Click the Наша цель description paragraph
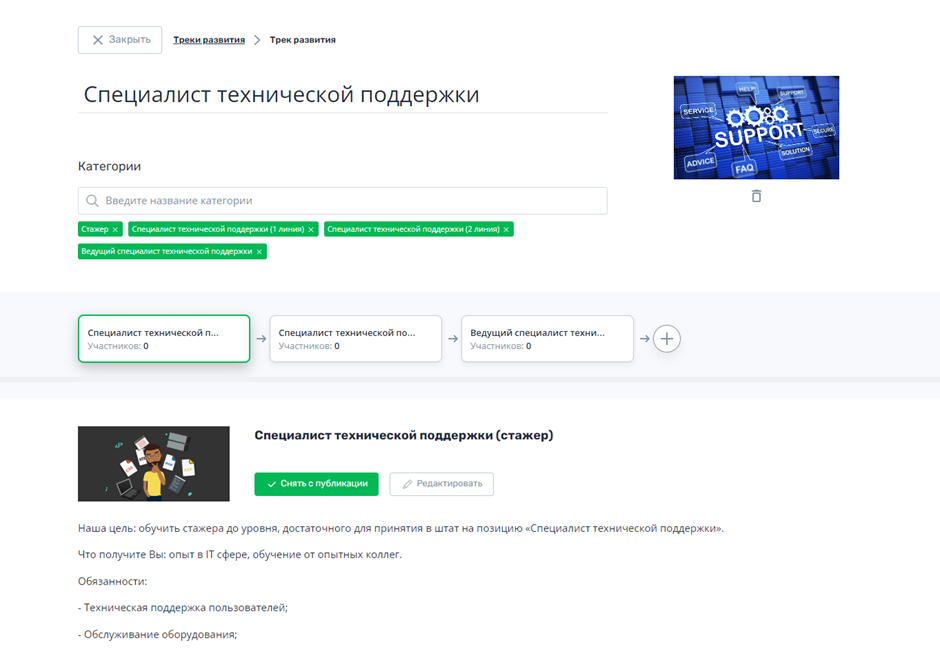 tap(401, 529)
